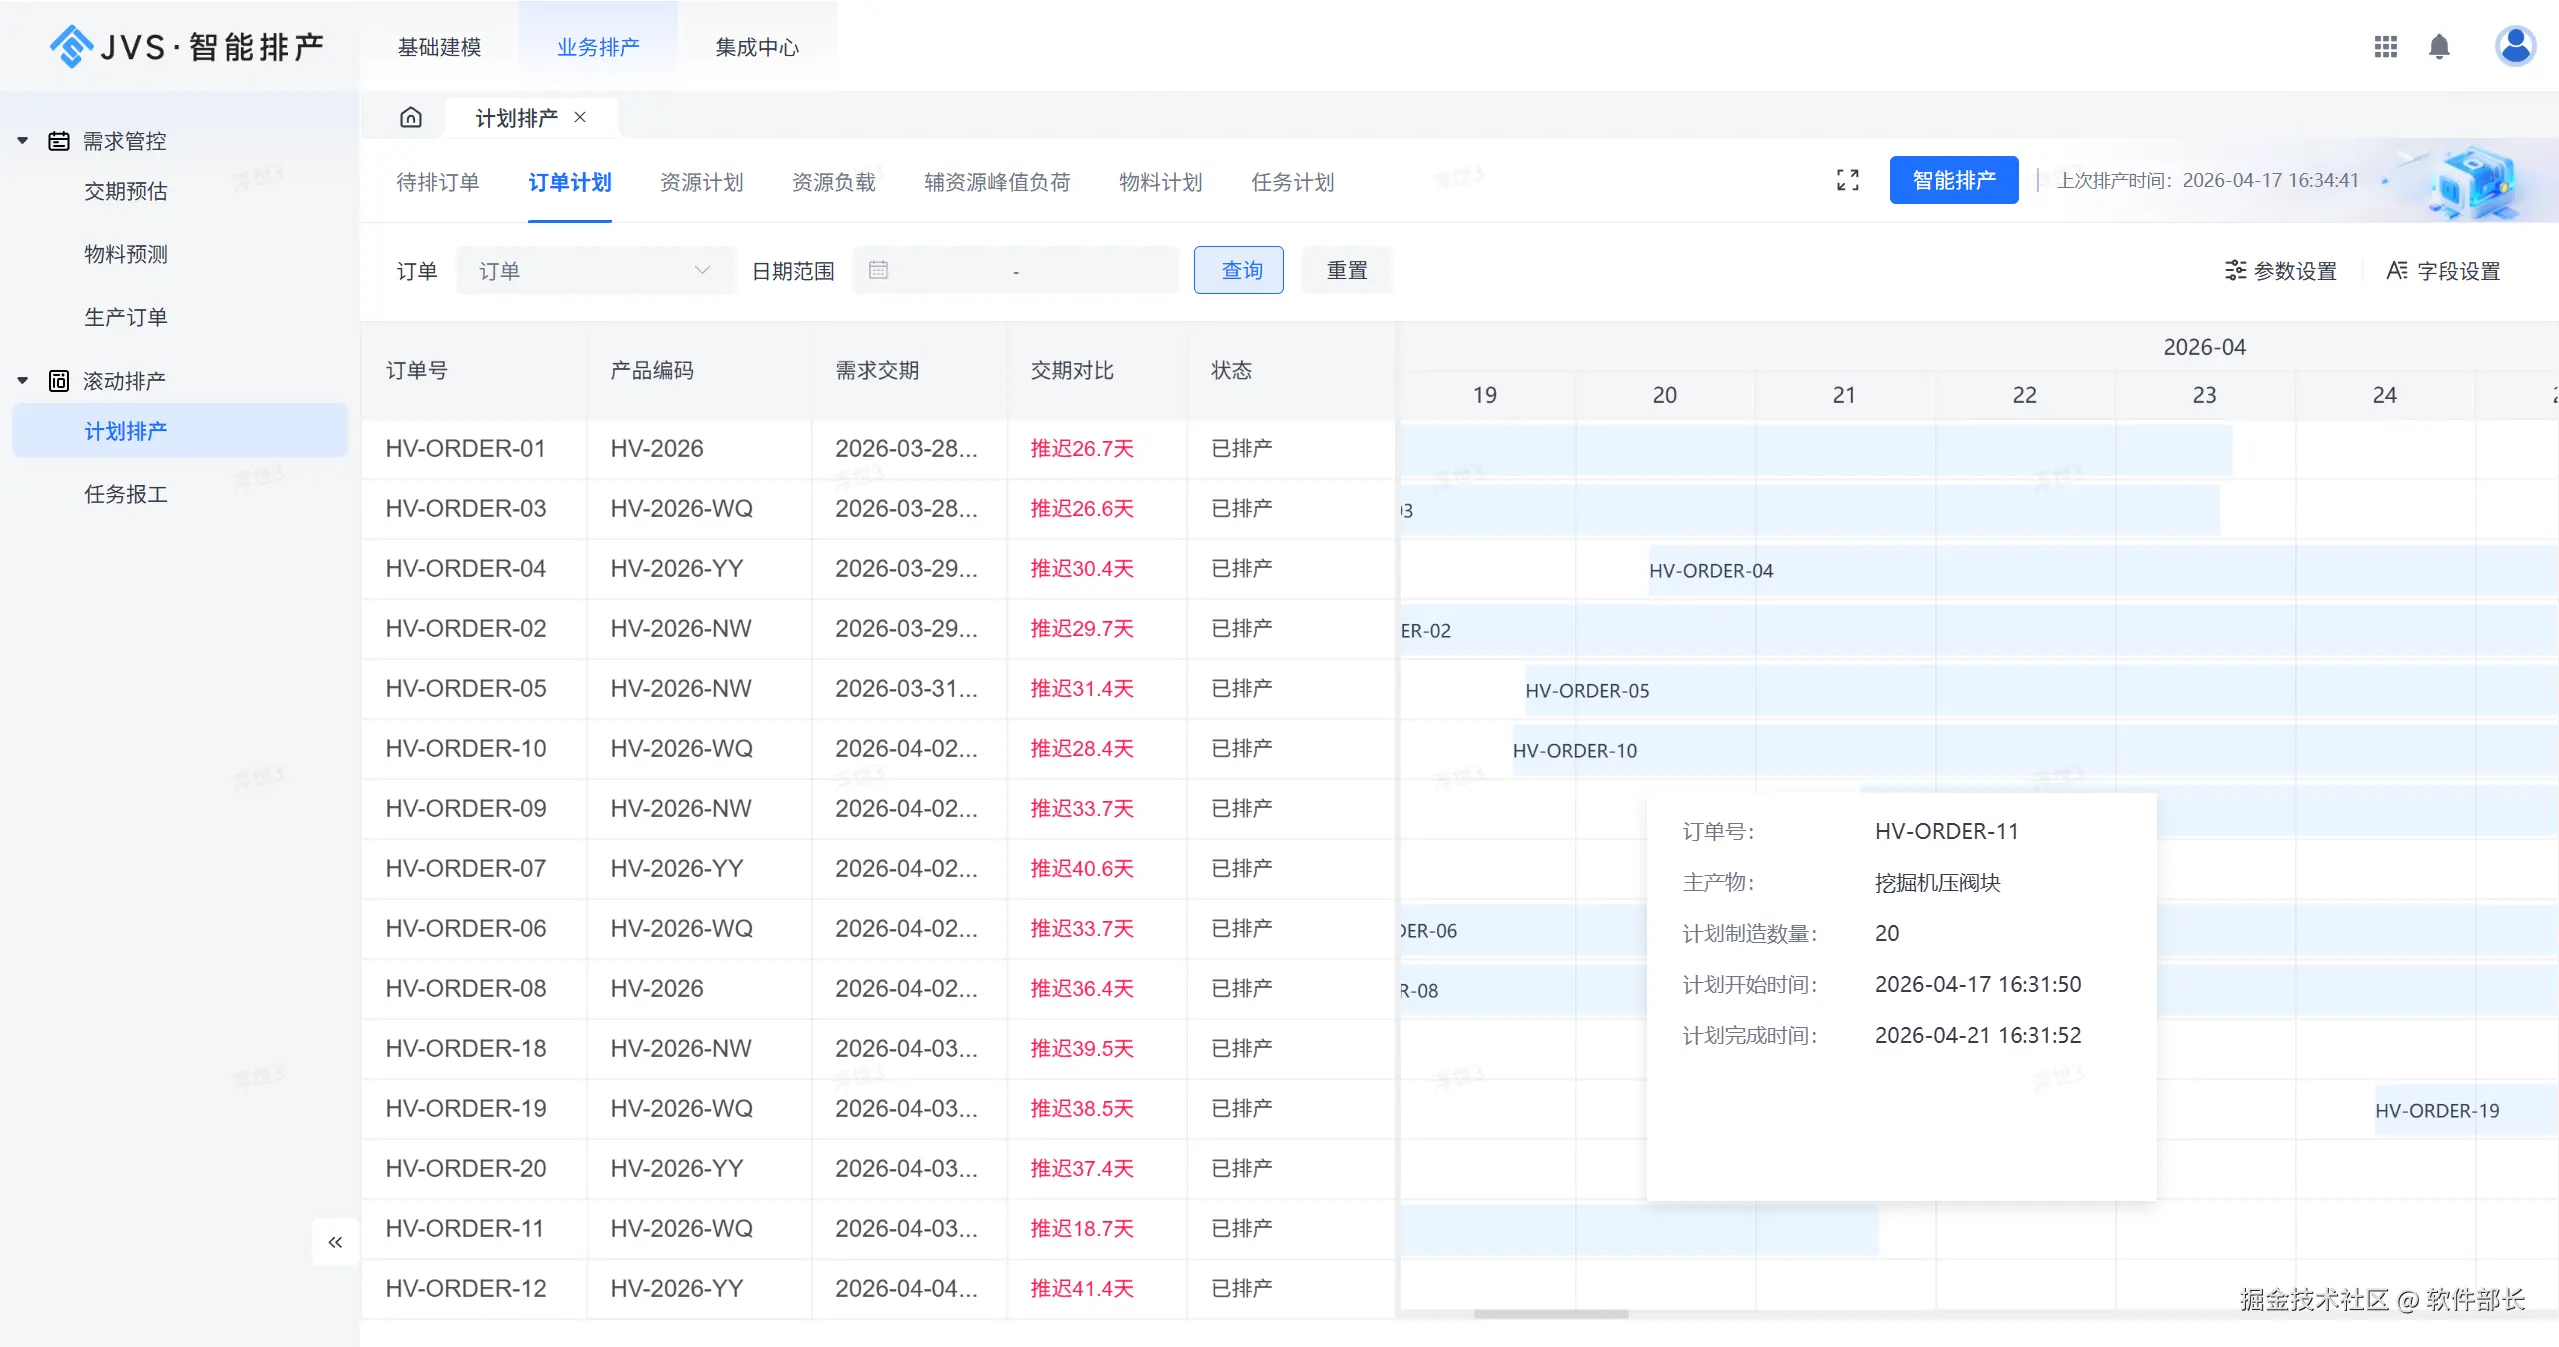Click the user avatar icon
This screenshot has height=1347, width=2559.
click(x=2514, y=47)
